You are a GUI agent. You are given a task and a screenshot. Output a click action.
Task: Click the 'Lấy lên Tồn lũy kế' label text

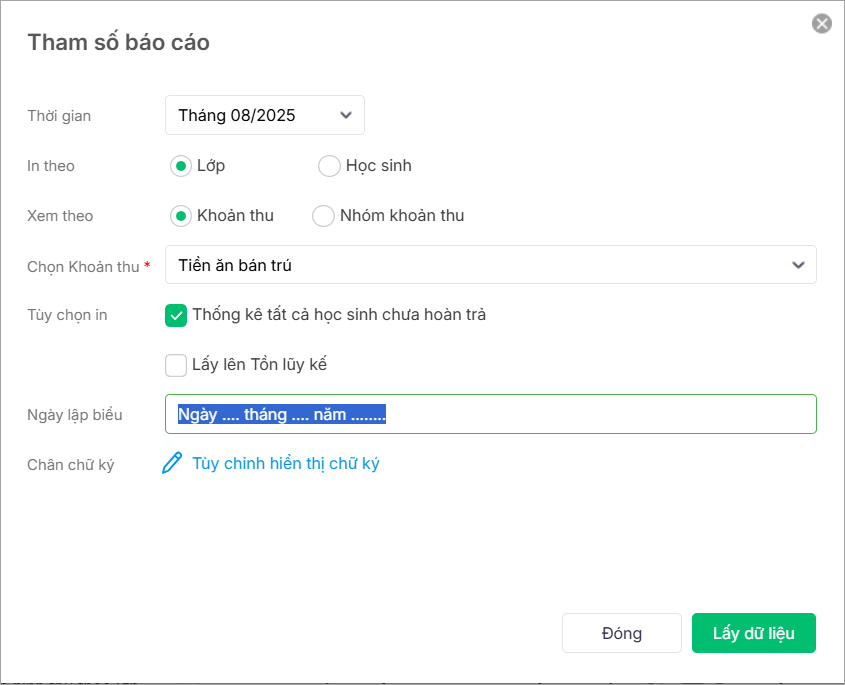[260, 365]
